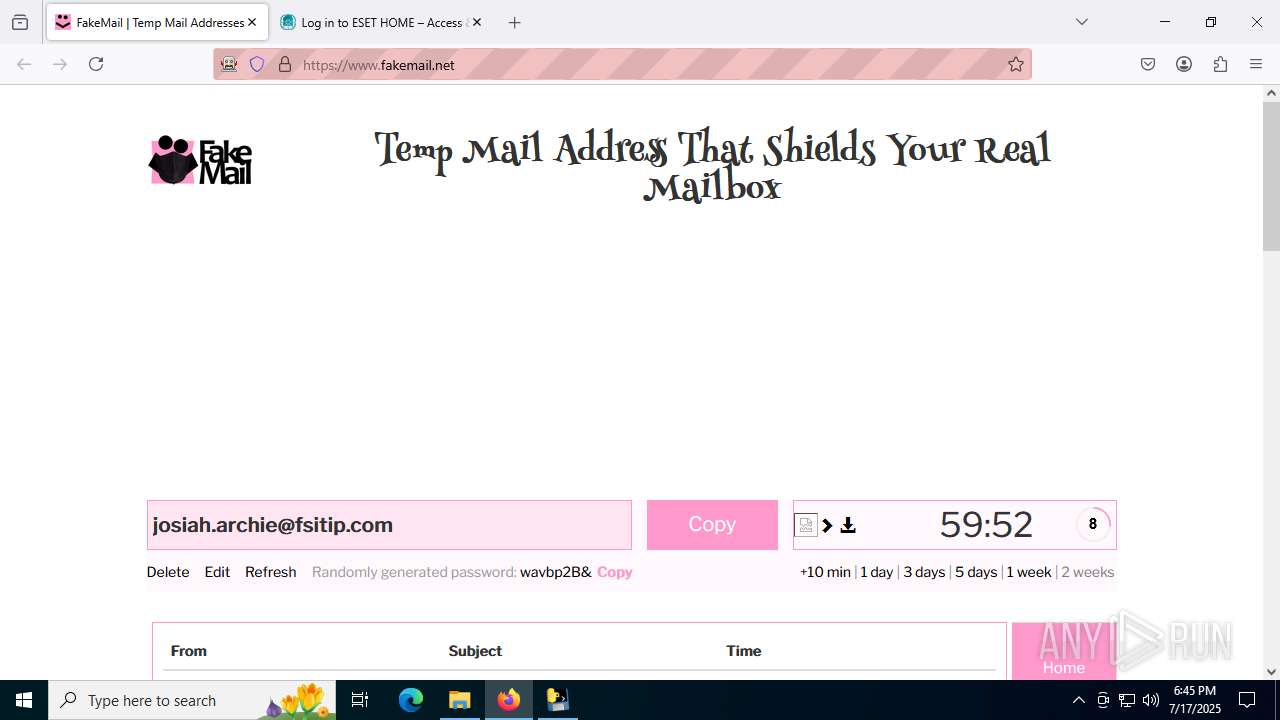Click the Subject column header
The height and width of the screenshot is (720, 1280).
[x=475, y=651]
